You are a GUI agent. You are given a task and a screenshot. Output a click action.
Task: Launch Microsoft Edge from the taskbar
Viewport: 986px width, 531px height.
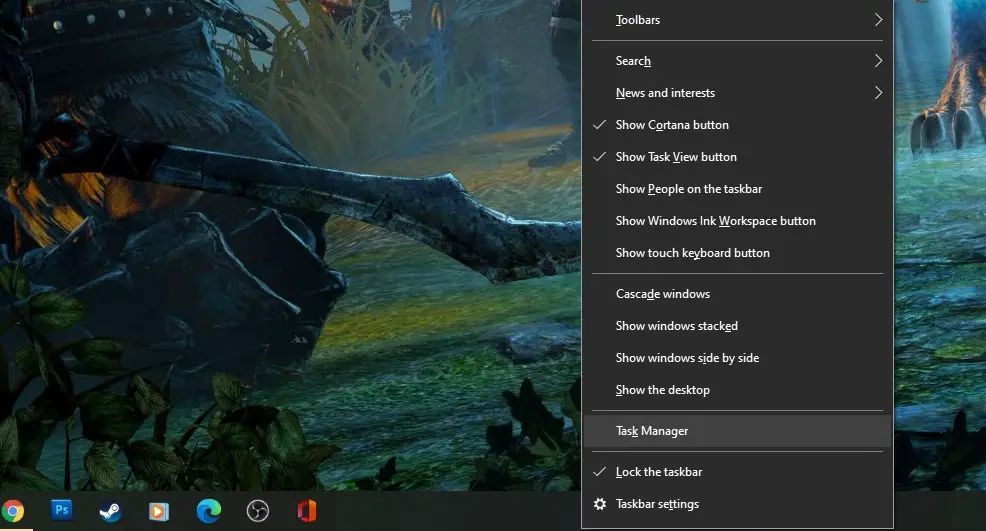coord(208,511)
